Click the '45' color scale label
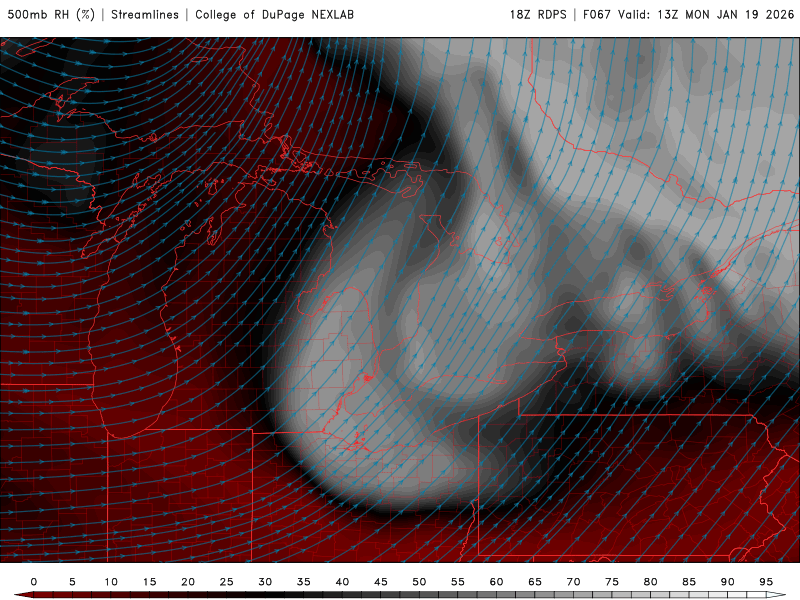Screen dimensions: 800x600 point(381,582)
